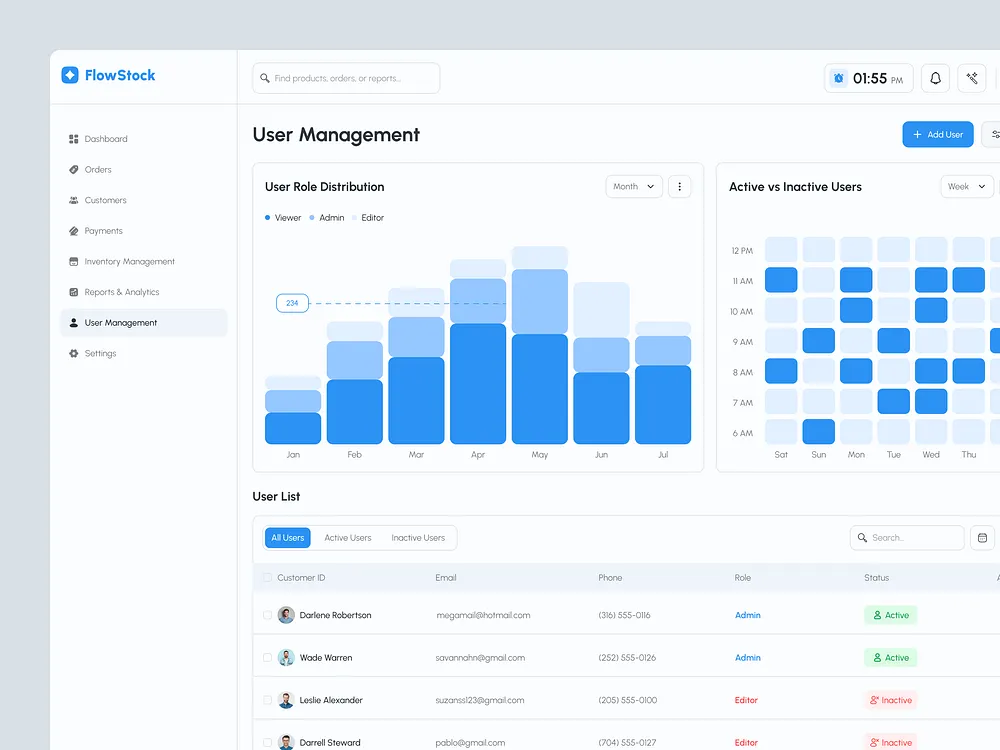Open the magic wand tool in the header
This screenshot has height=750, width=1000.
971,77
